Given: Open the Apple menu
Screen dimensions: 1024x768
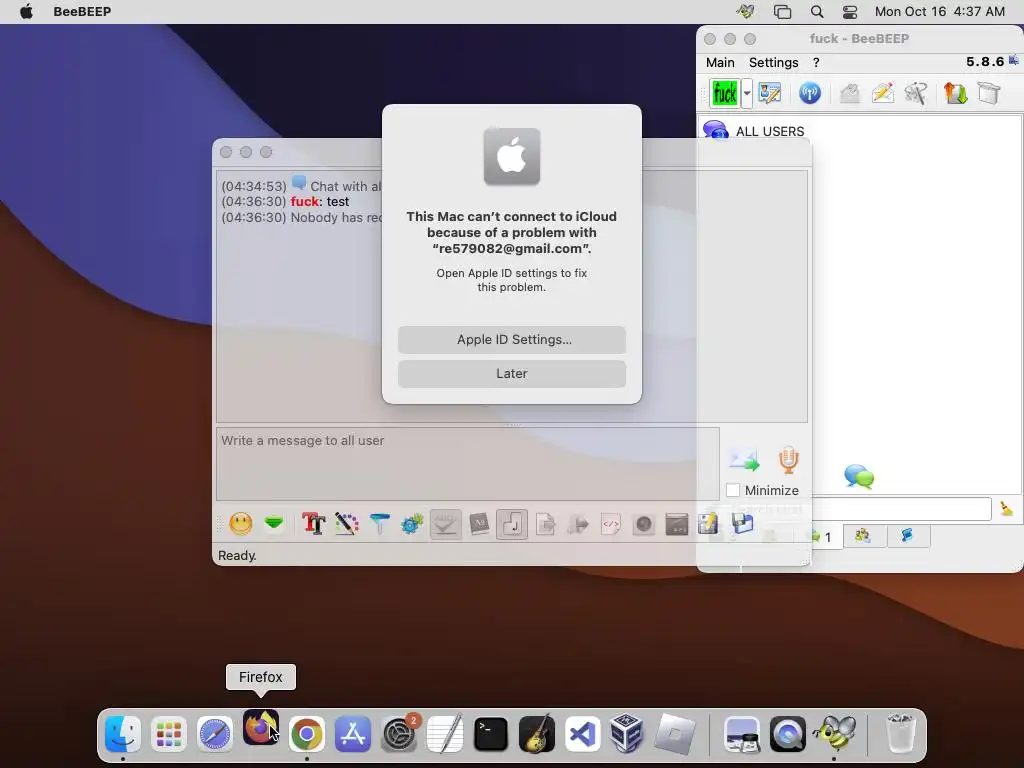Looking at the screenshot, I should [26, 12].
